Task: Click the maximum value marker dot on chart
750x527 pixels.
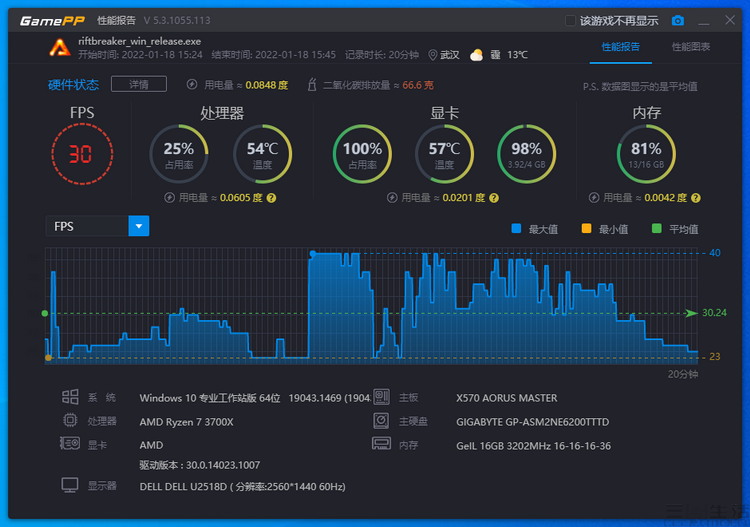Action: 312,254
